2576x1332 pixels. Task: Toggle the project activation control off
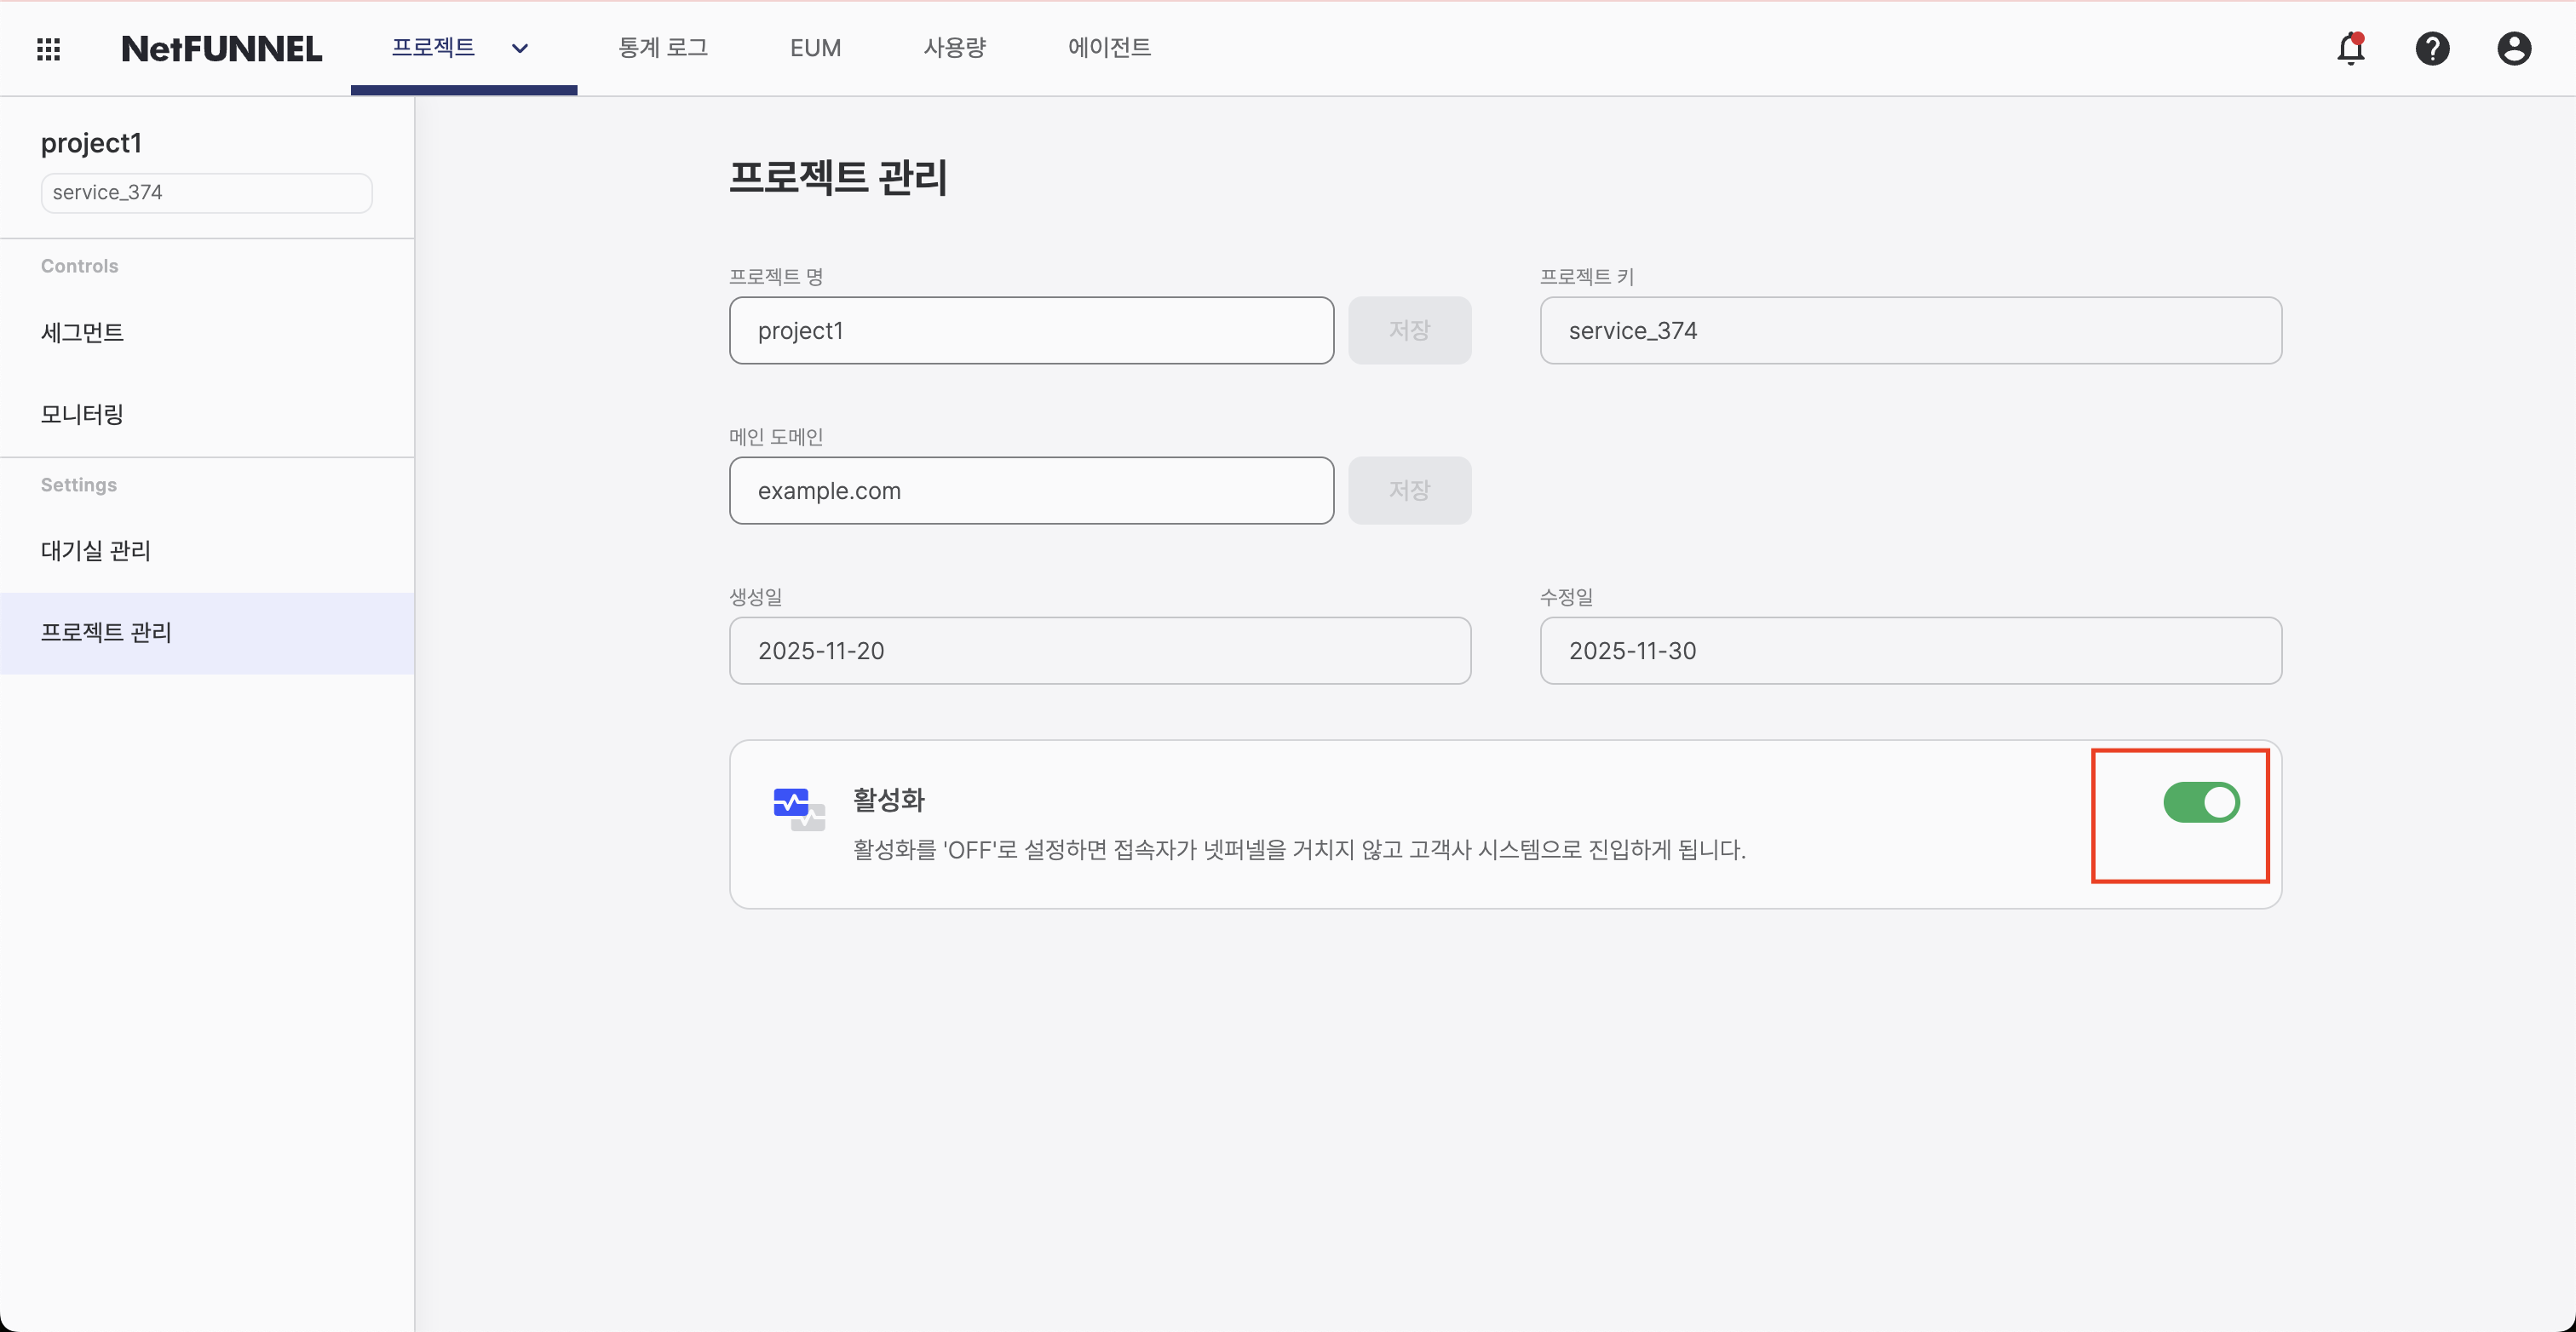pos(2200,801)
